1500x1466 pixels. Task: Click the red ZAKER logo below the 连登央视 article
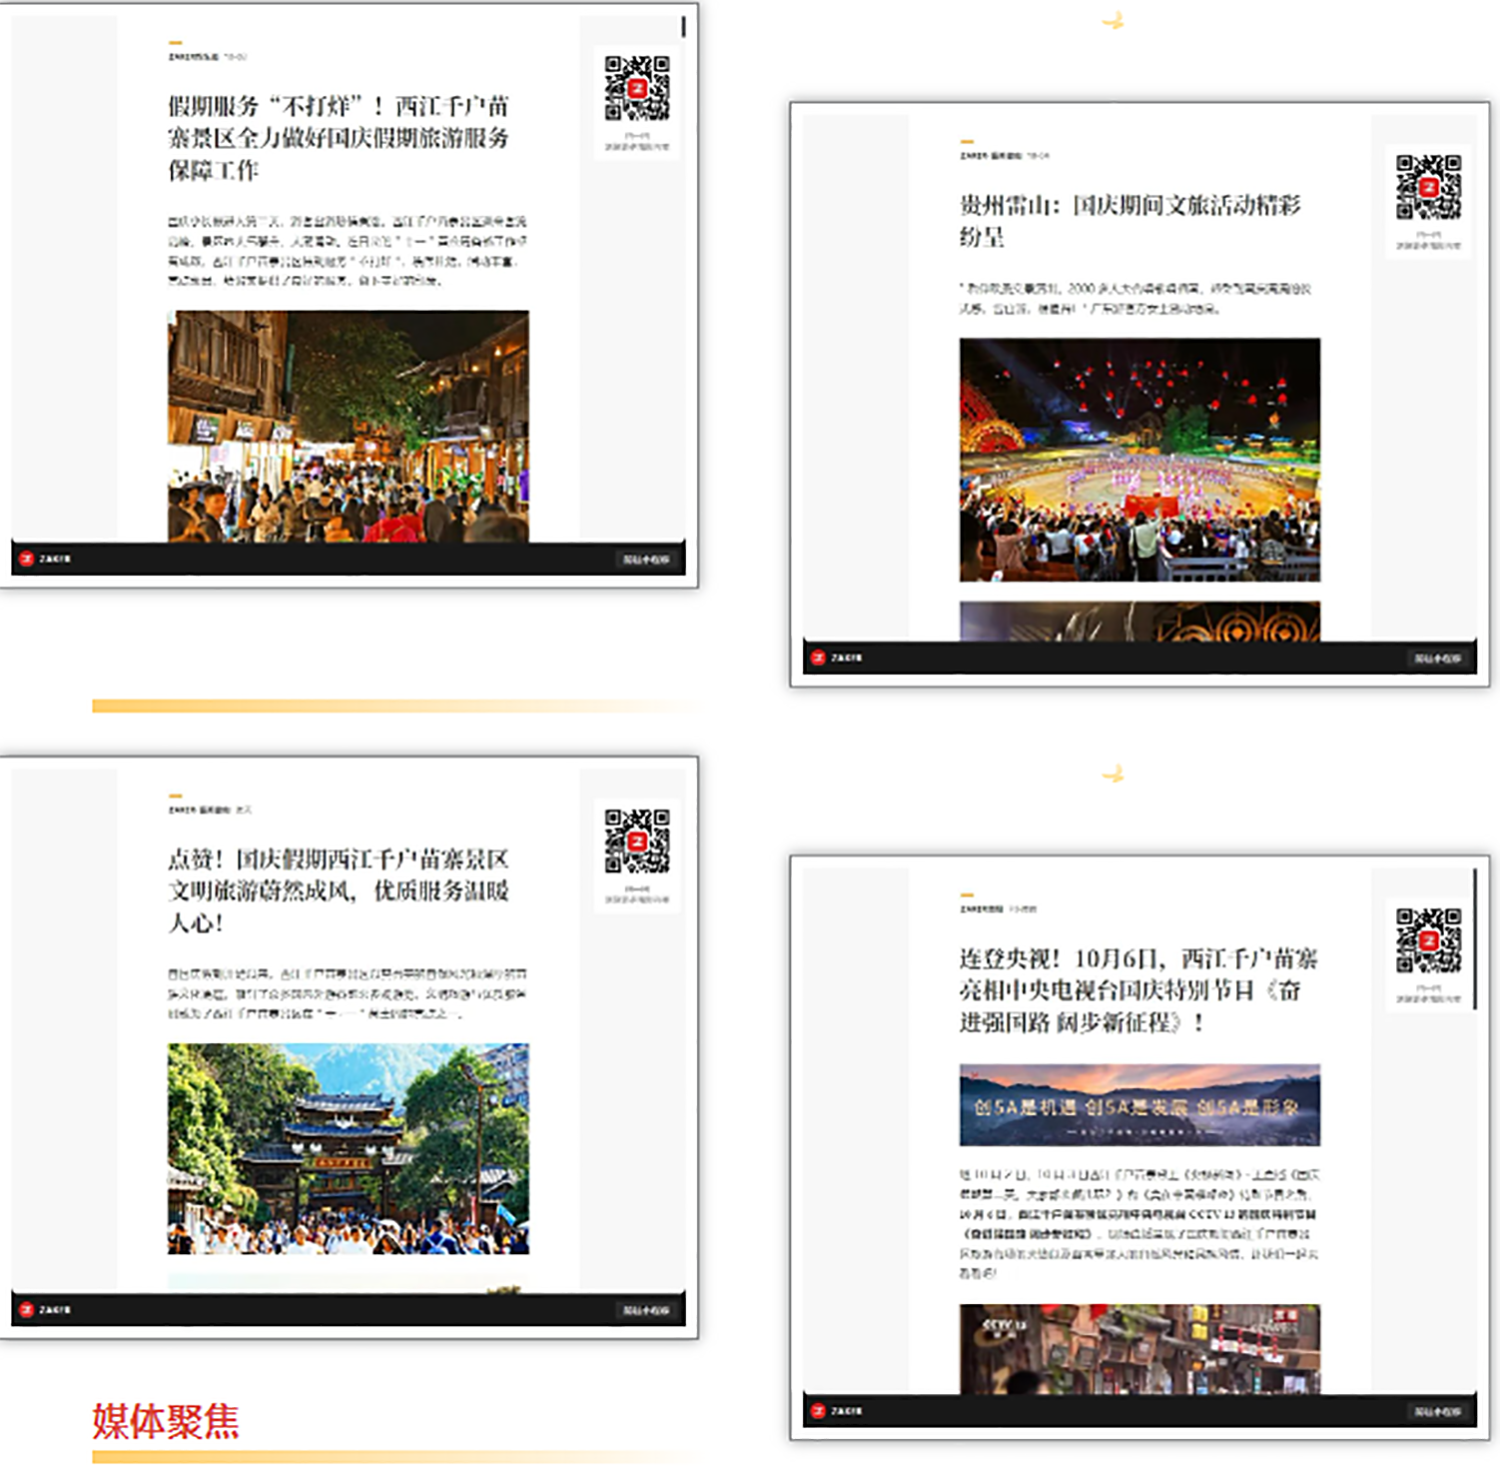818,1411
